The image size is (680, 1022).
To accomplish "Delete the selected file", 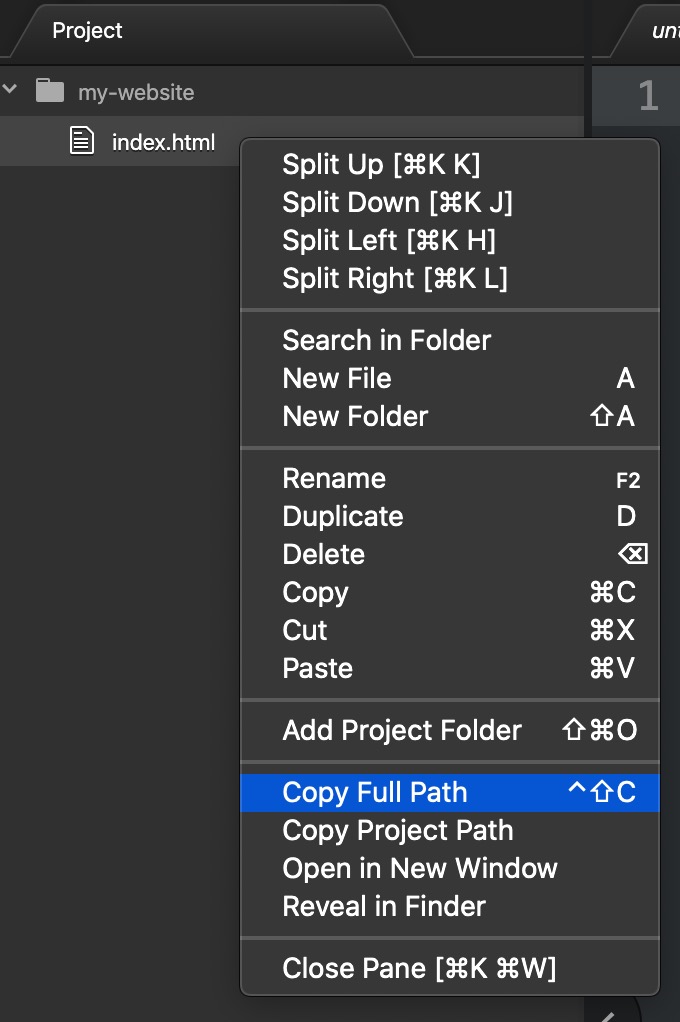I will (x=324, y=554).
